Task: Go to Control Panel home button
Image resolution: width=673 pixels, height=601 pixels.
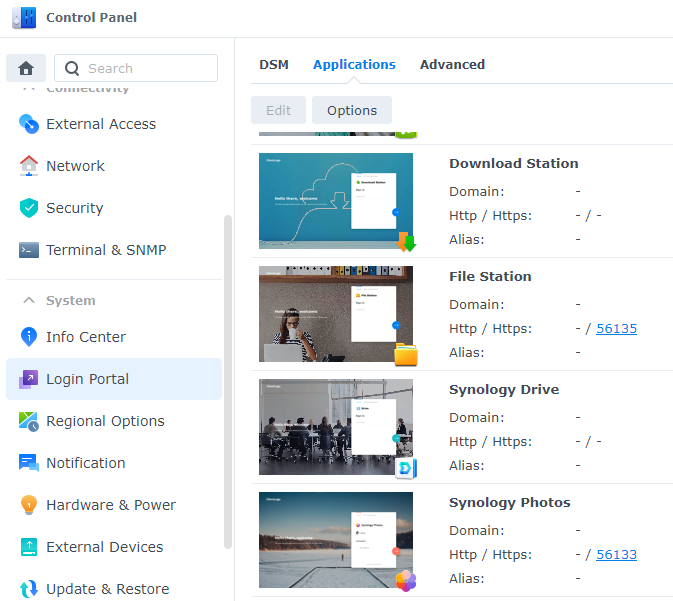Action: click(x=26, y=68)
